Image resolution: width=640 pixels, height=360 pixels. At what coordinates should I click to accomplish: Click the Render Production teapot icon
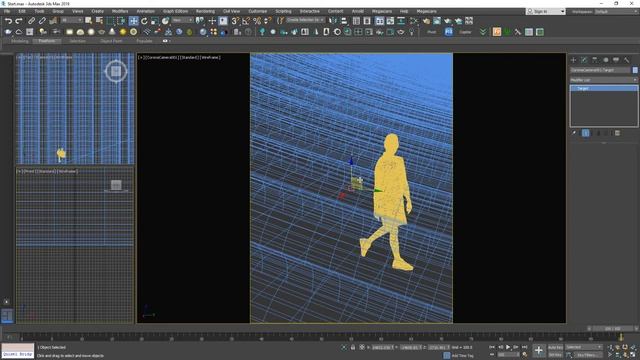point(448,21)
